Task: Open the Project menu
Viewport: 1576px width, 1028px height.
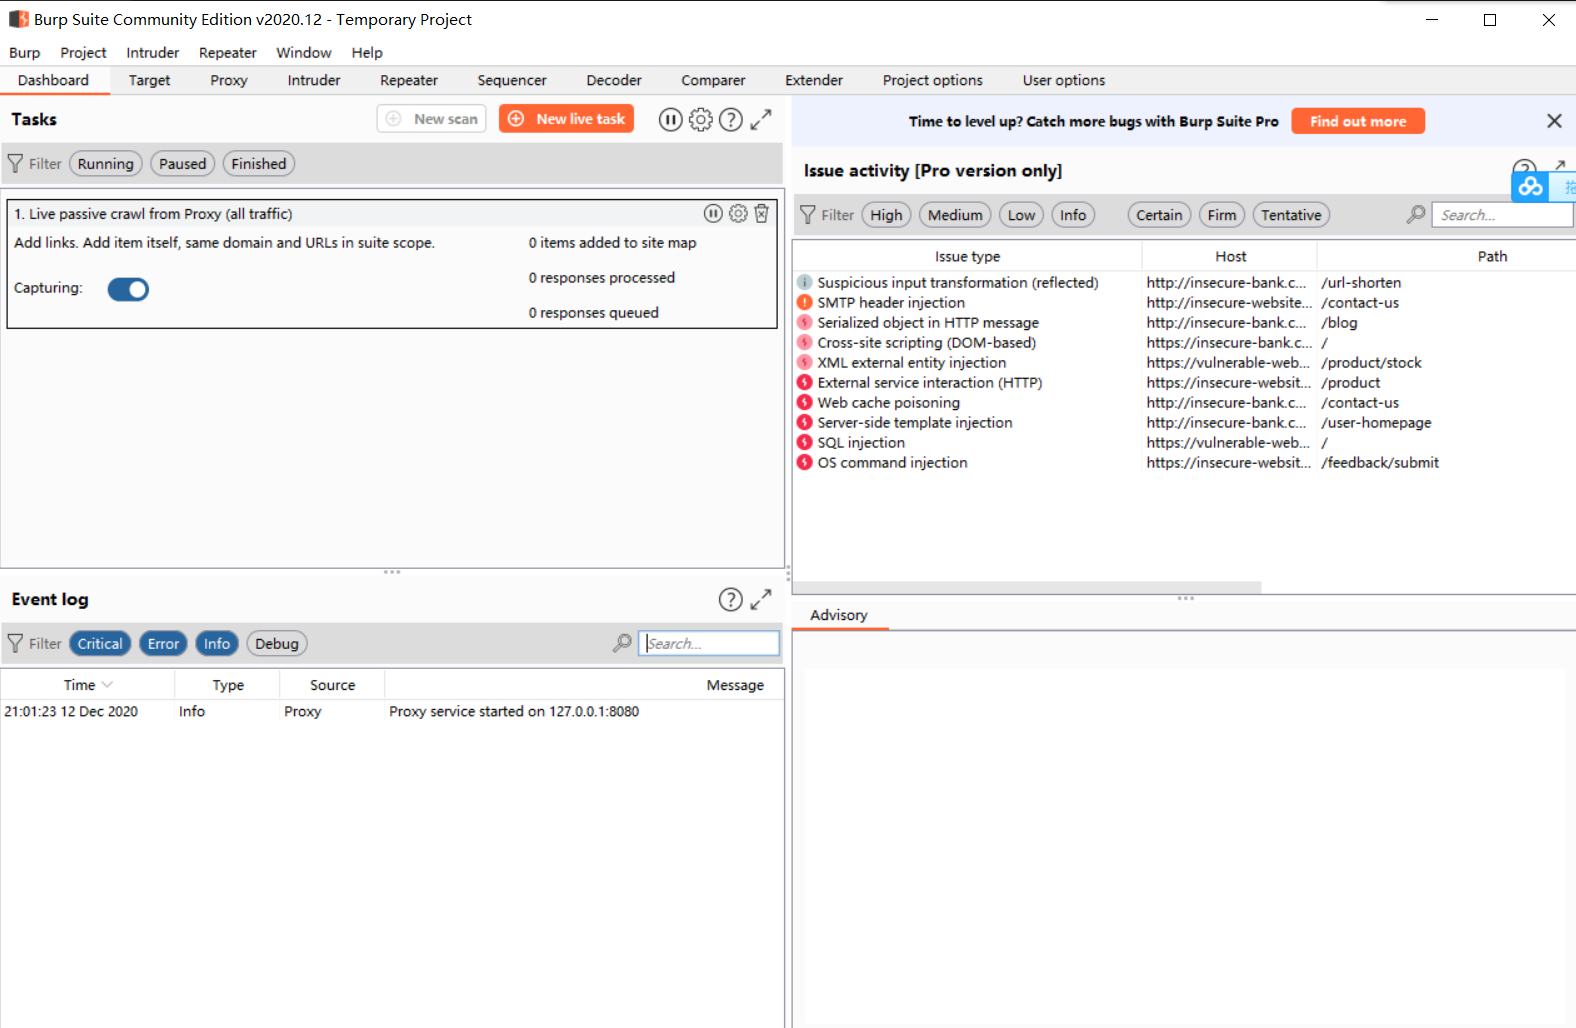Action: [x=83, y=53]
